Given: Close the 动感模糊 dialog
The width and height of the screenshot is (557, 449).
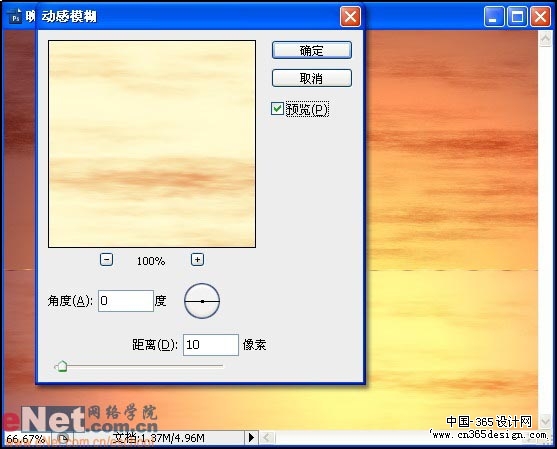Looking at the screenshot, I should click(350, 16).
